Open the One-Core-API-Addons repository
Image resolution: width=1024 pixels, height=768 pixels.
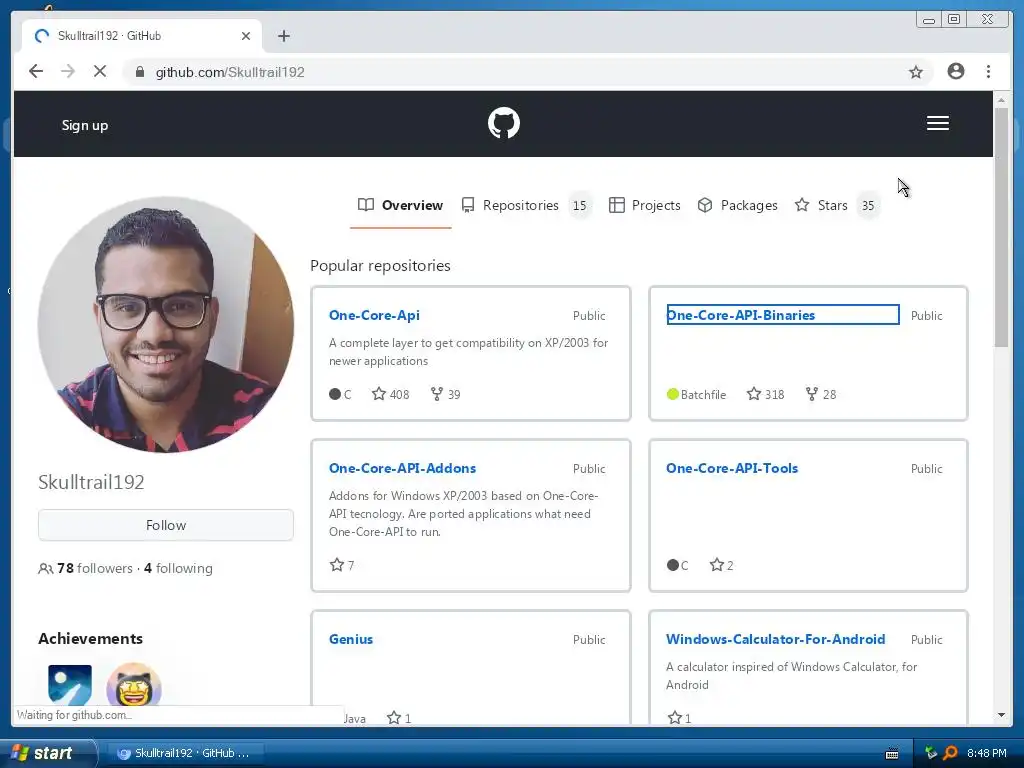point(402,468)
